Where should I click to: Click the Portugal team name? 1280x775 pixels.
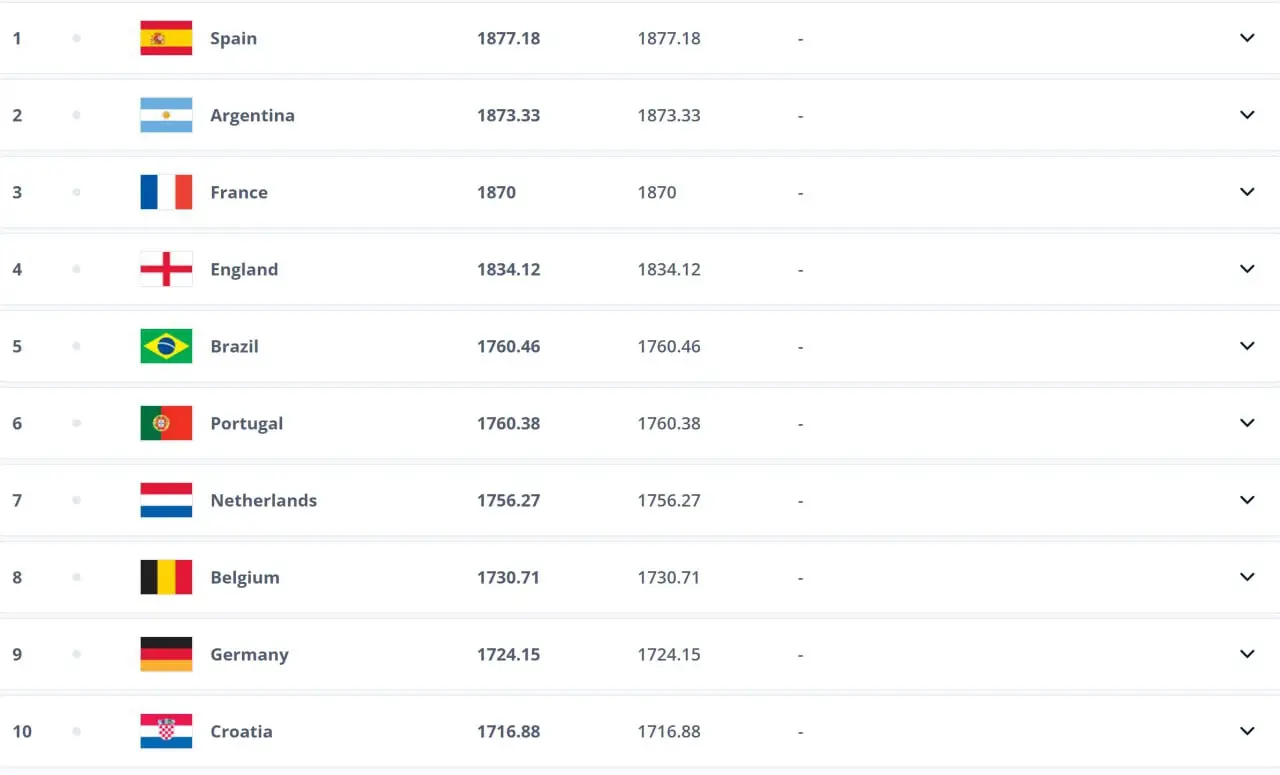tap(246, 423)
